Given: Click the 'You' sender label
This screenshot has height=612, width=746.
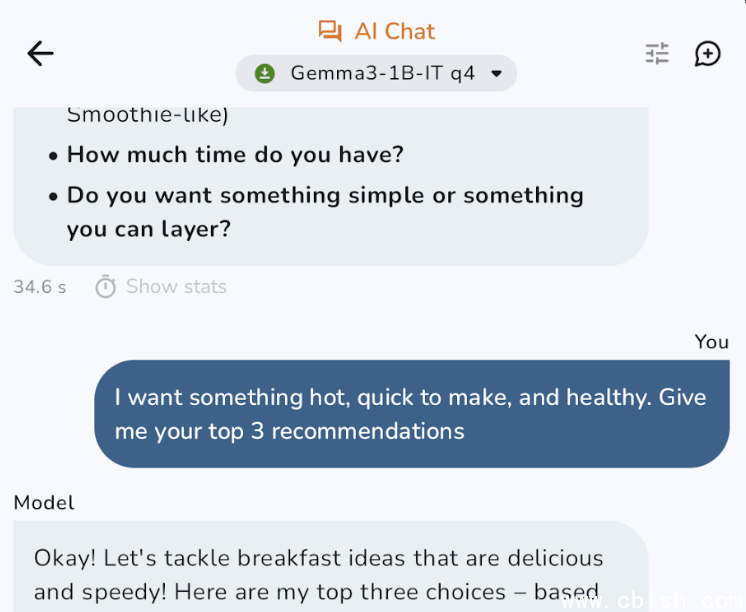Looking at the screenshot, I should pyautogui.click(x=711, y=342).
